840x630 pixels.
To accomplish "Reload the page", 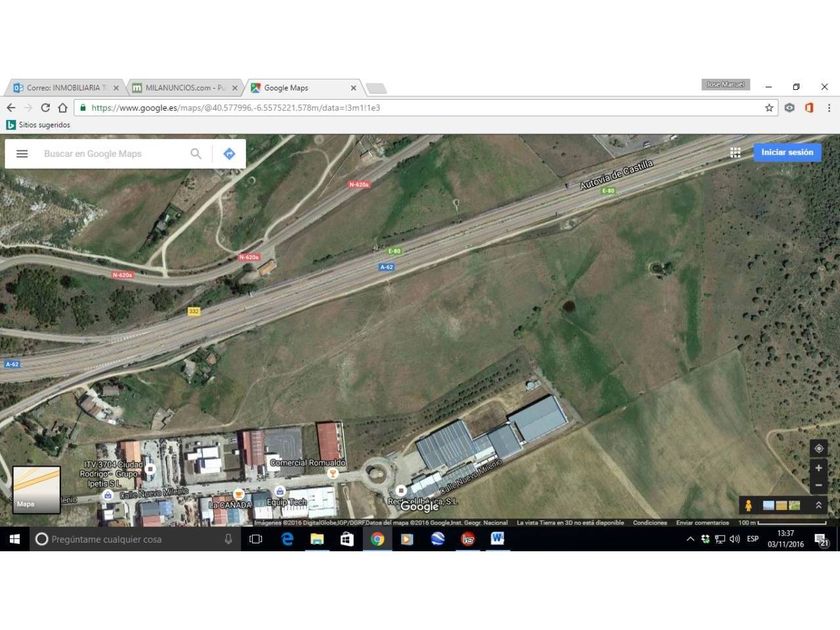I will coord(46,108).
